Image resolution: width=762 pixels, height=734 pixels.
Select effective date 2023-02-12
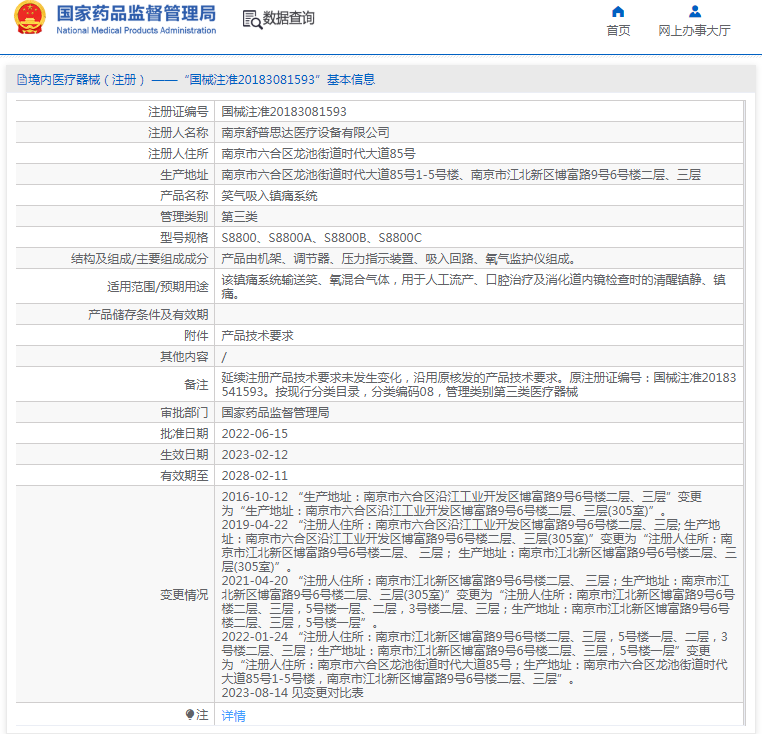[255, 454]
